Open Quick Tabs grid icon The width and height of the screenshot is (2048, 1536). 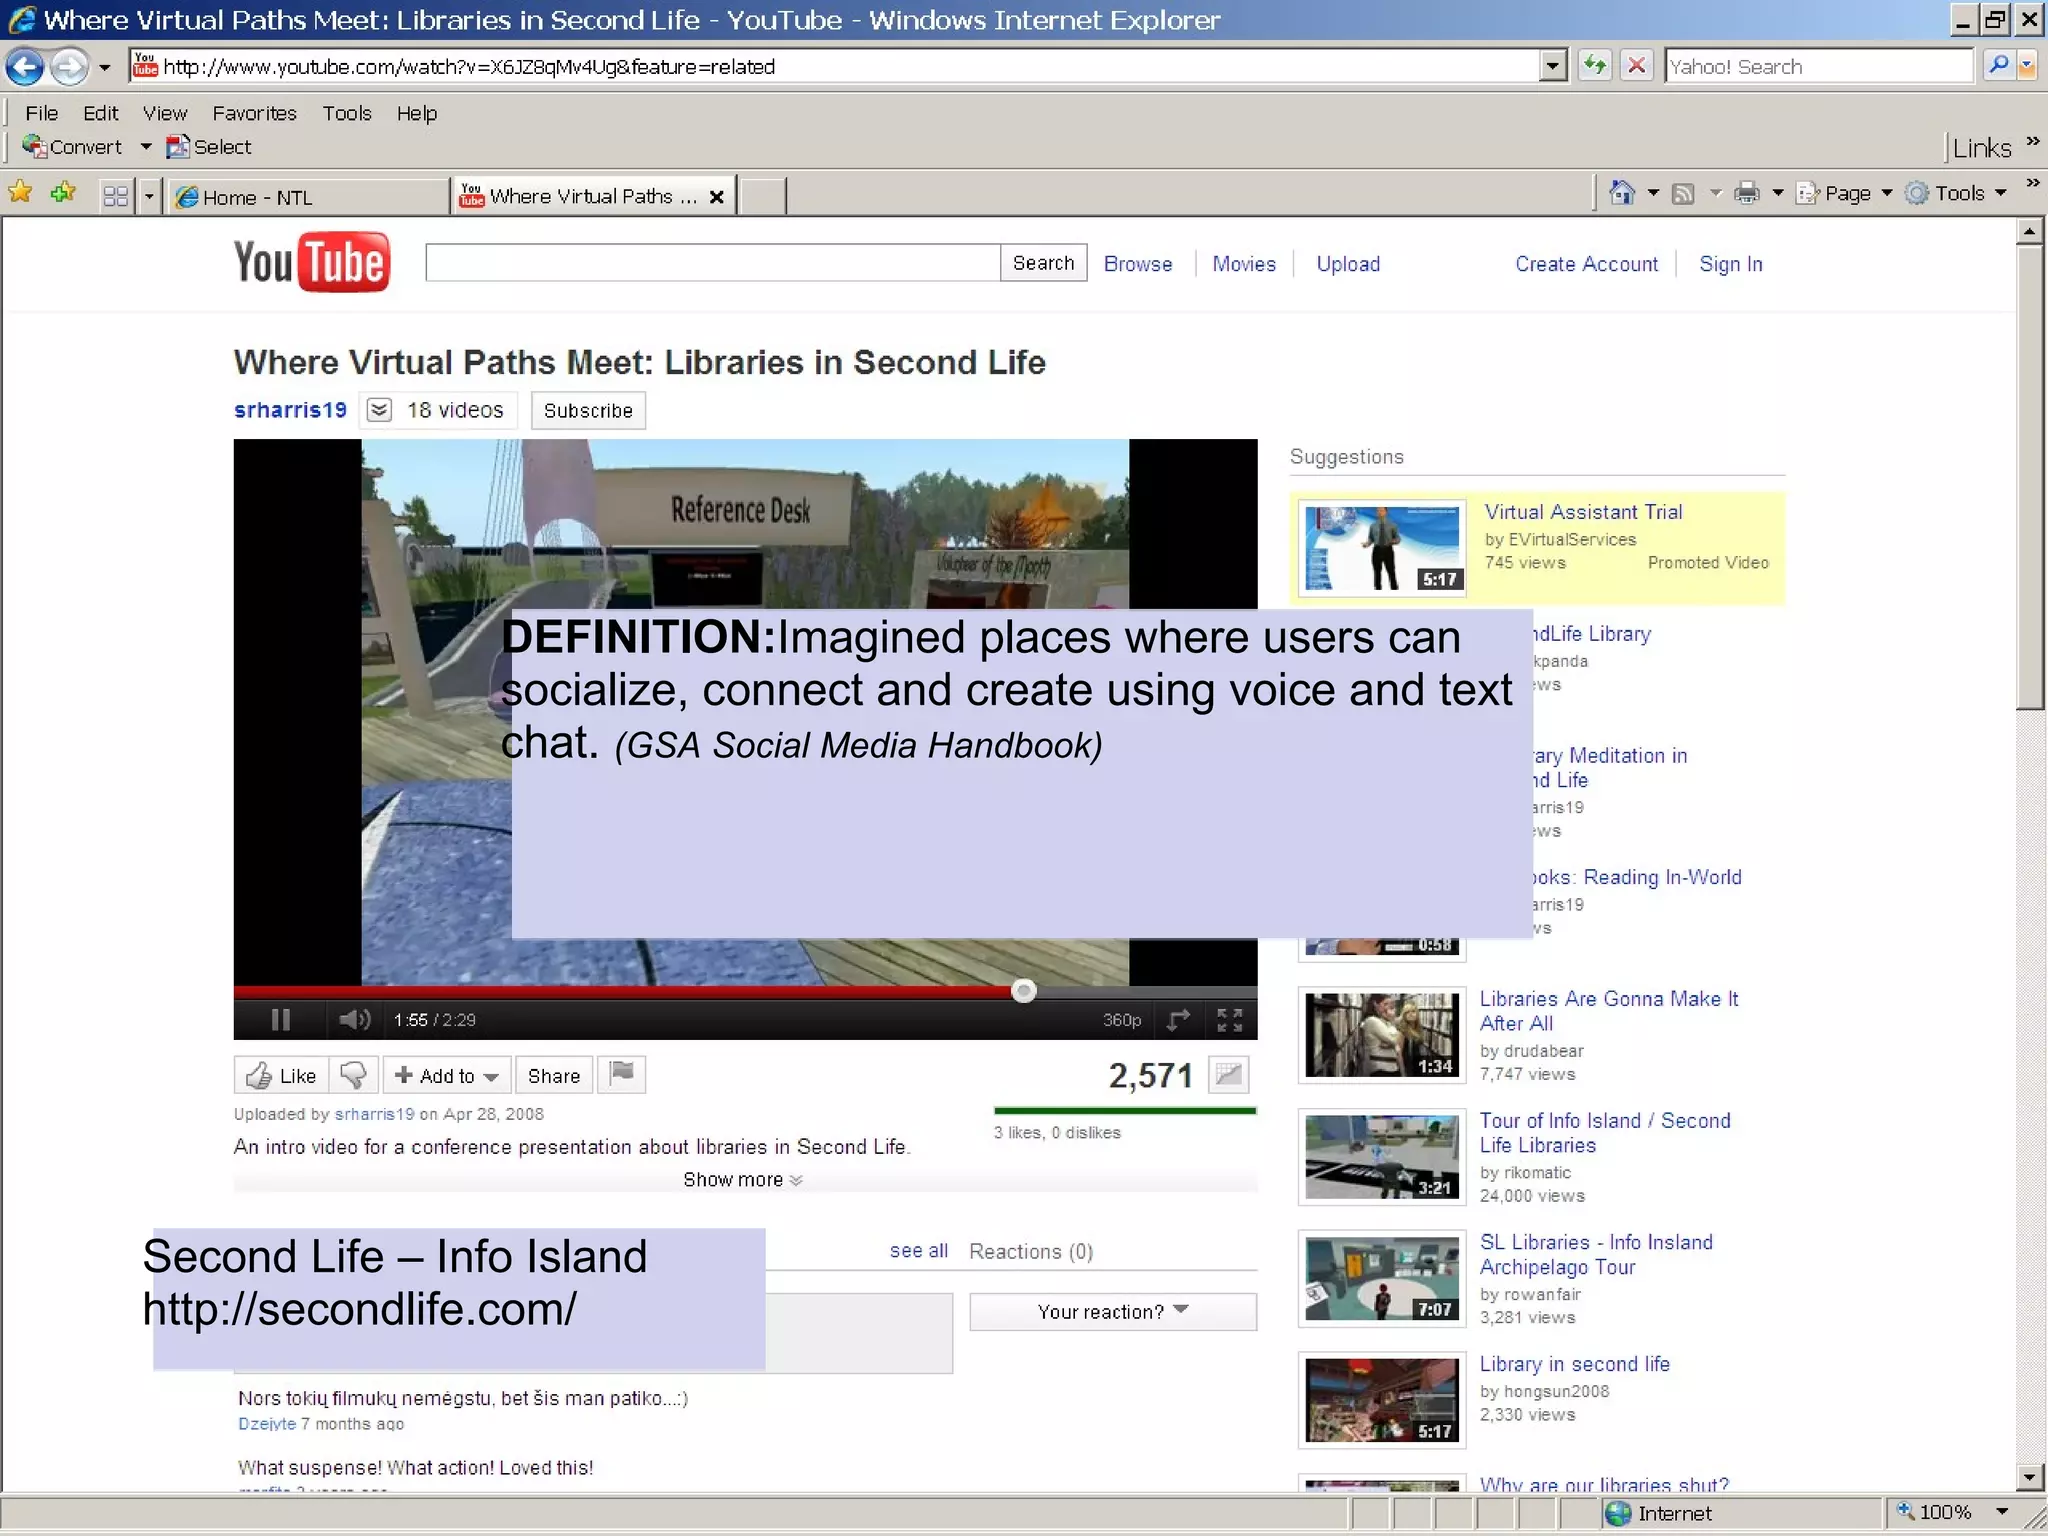pos(116,196)
